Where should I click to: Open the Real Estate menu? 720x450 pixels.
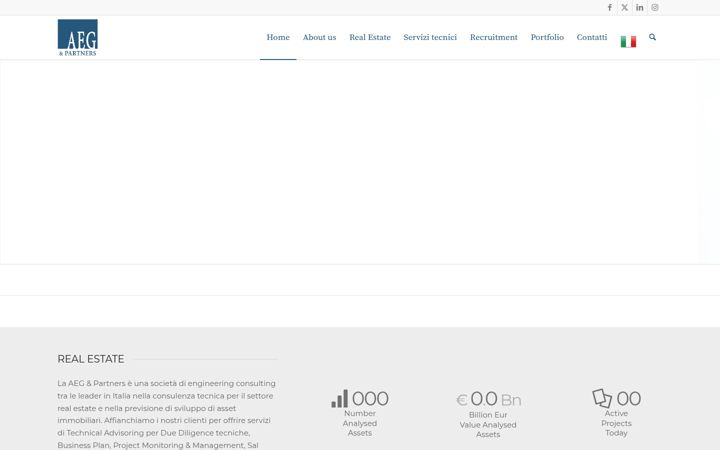(x=370, y=37)
